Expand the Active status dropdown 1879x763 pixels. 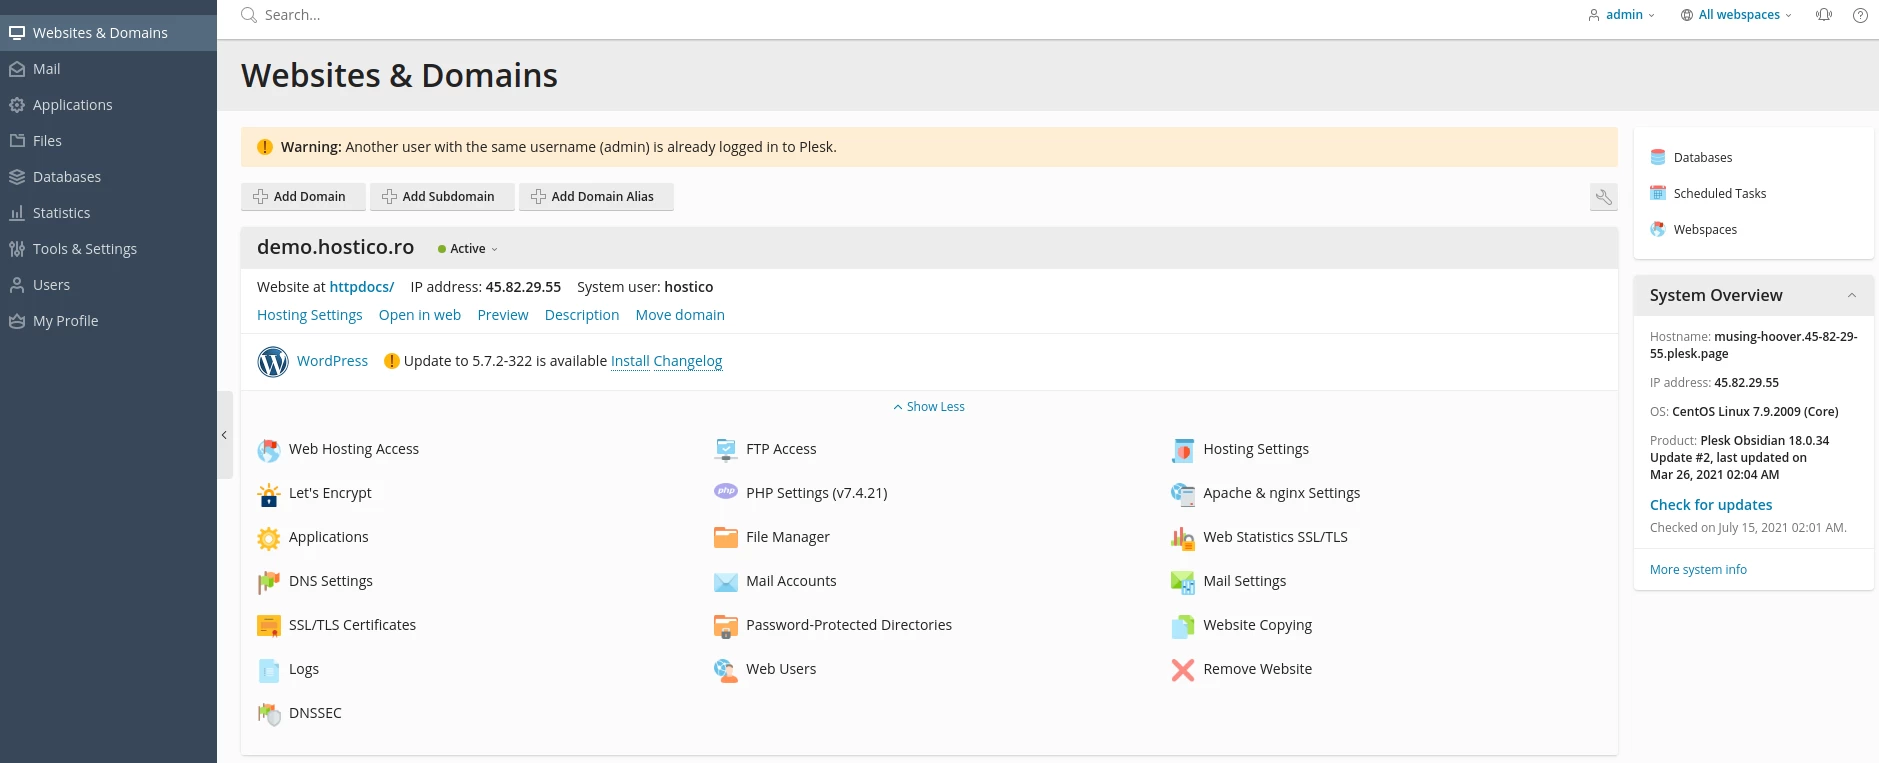468,249
